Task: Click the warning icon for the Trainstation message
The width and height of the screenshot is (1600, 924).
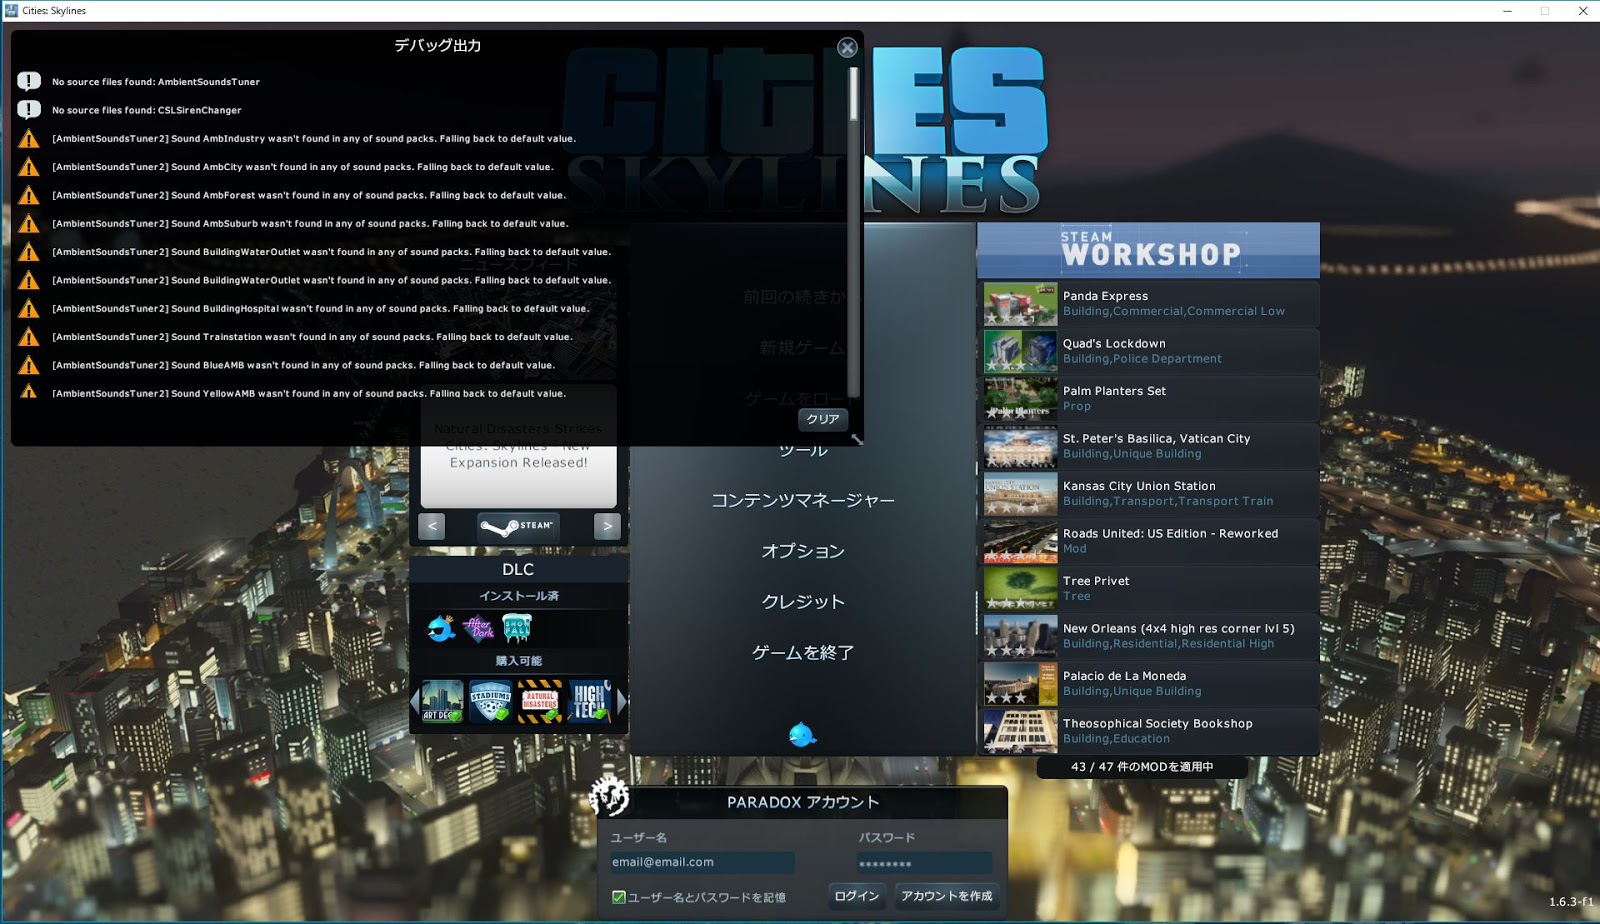Action: tap(29, 336)
